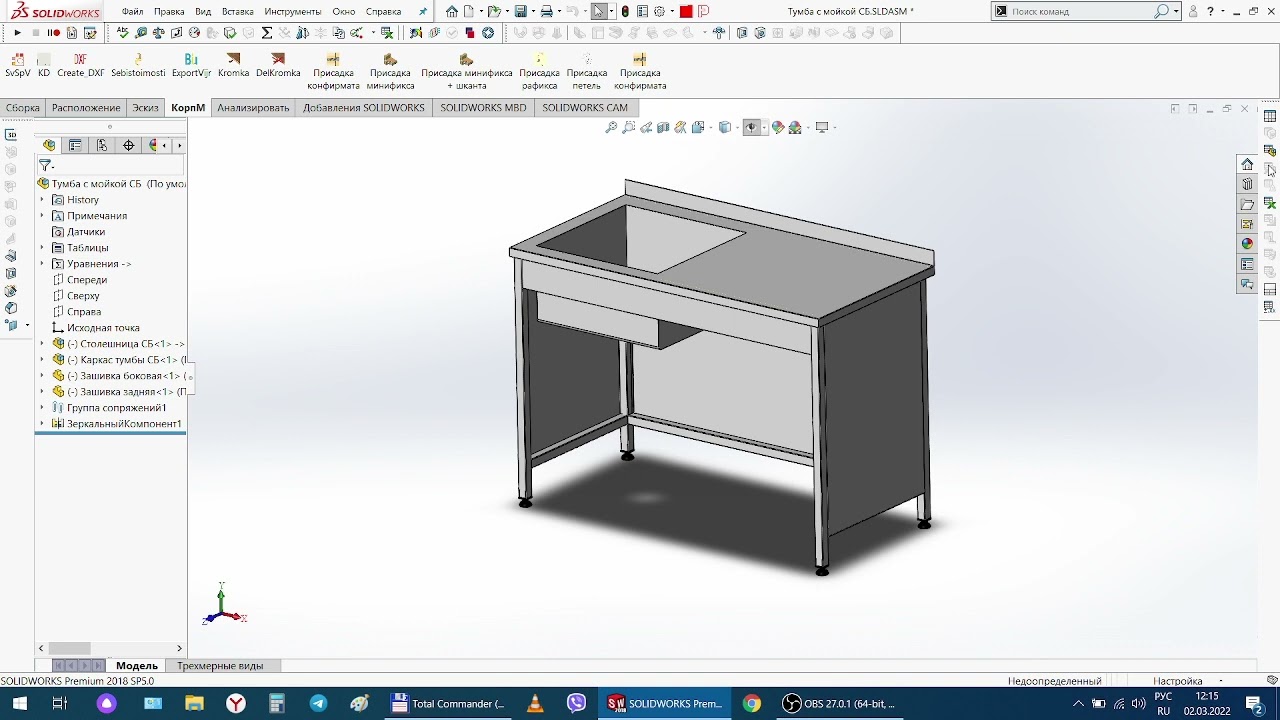Click the feature tree filter field
The image size is (1280, 720).
click(110, 166)
